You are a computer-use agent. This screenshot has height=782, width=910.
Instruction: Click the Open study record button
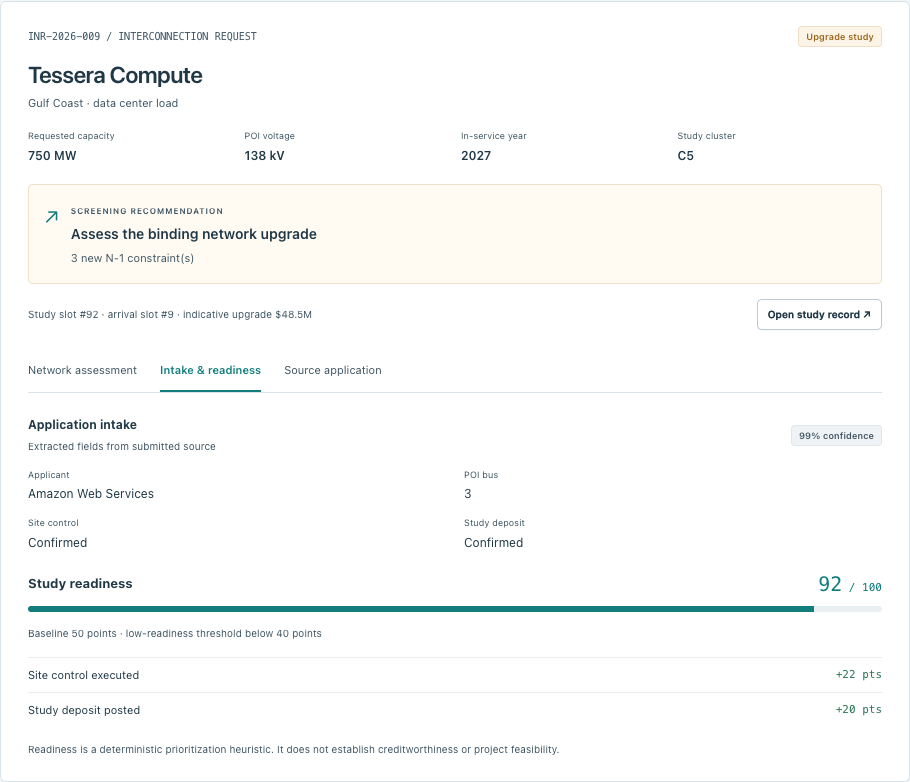[x=819, y=315]
